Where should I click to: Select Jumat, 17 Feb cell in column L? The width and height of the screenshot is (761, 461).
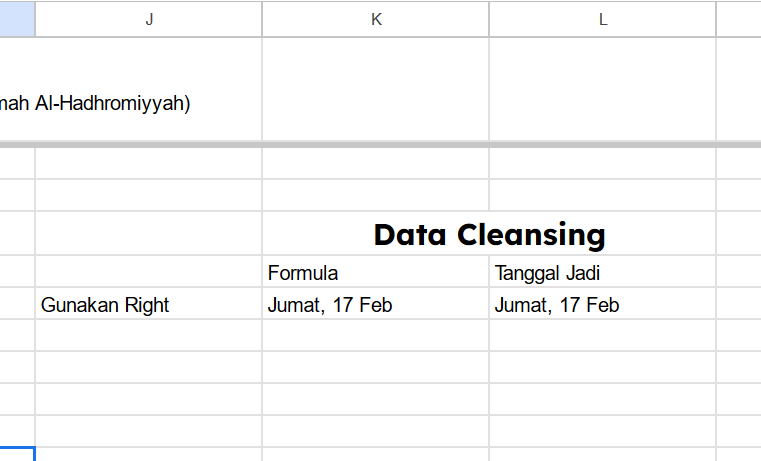point(603,304)
